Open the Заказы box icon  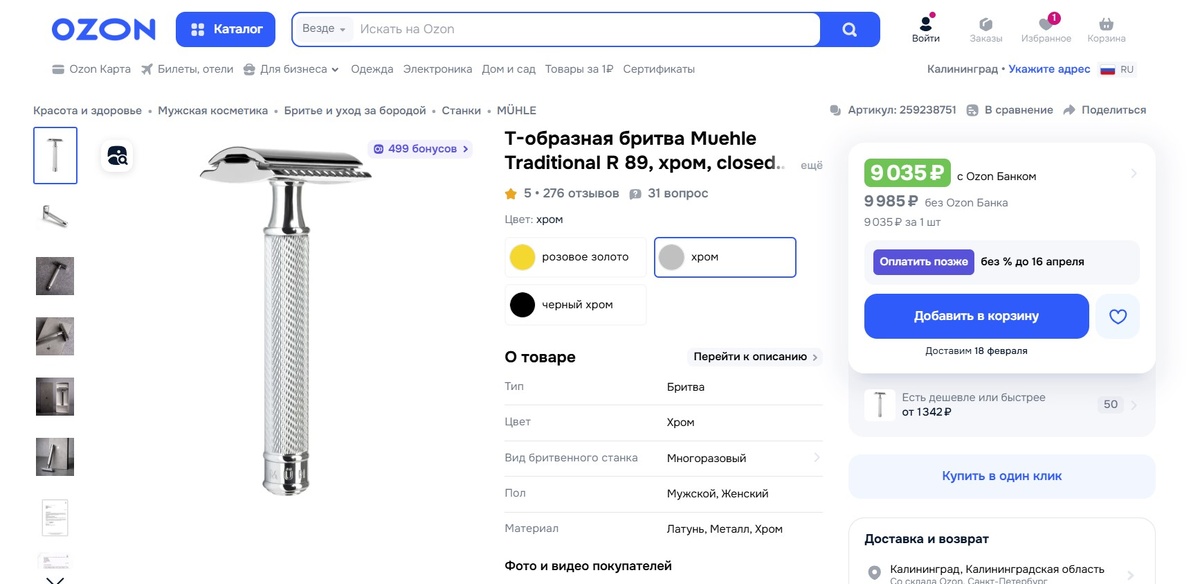point(986,29)
